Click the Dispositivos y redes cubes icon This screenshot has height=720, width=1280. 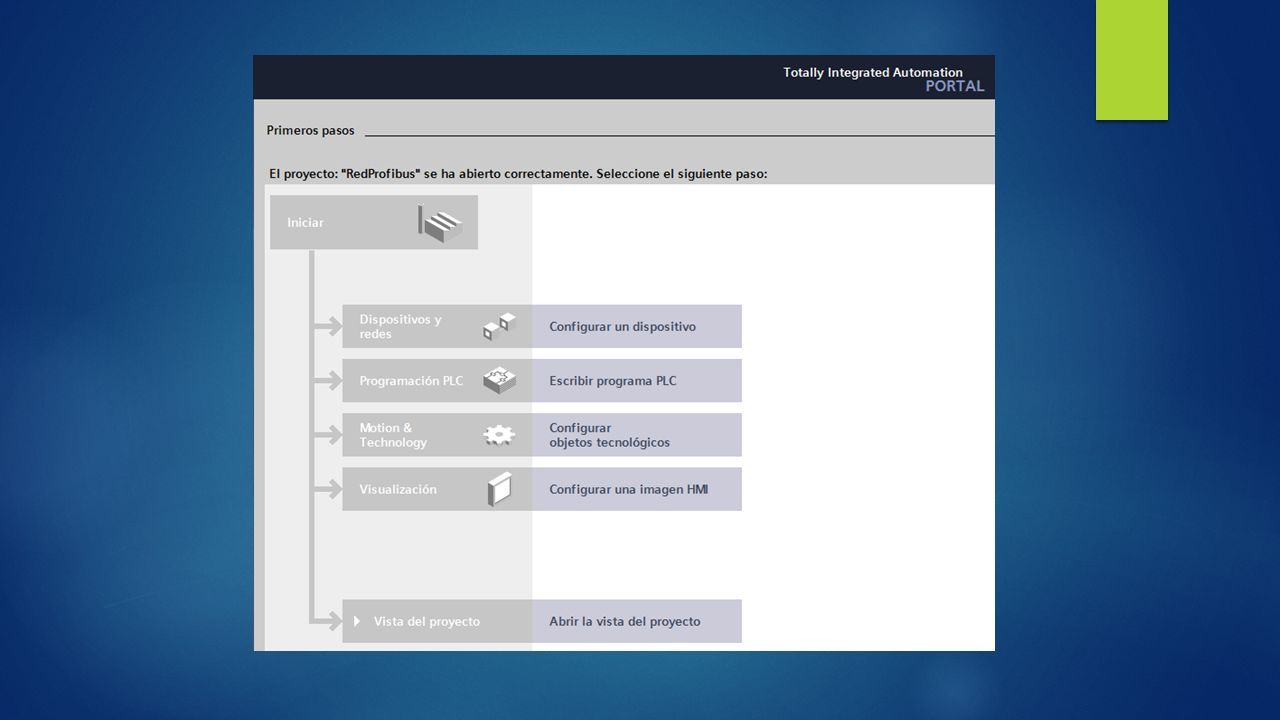click(x=499, y=326)
